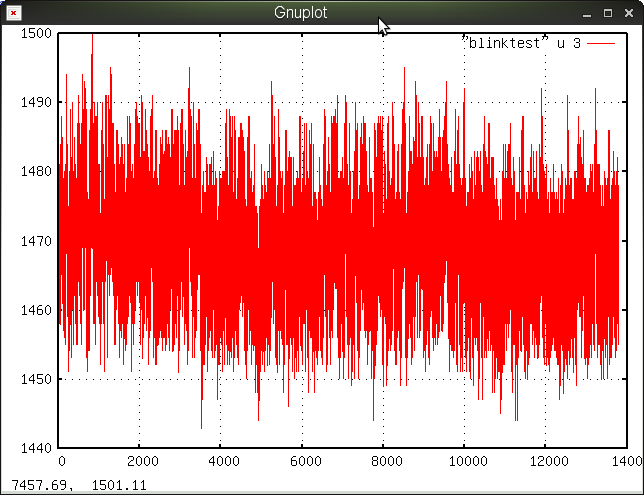Click the Gnuplot title bar text
The image size is (644, 495).
click(x=300, y=13)
